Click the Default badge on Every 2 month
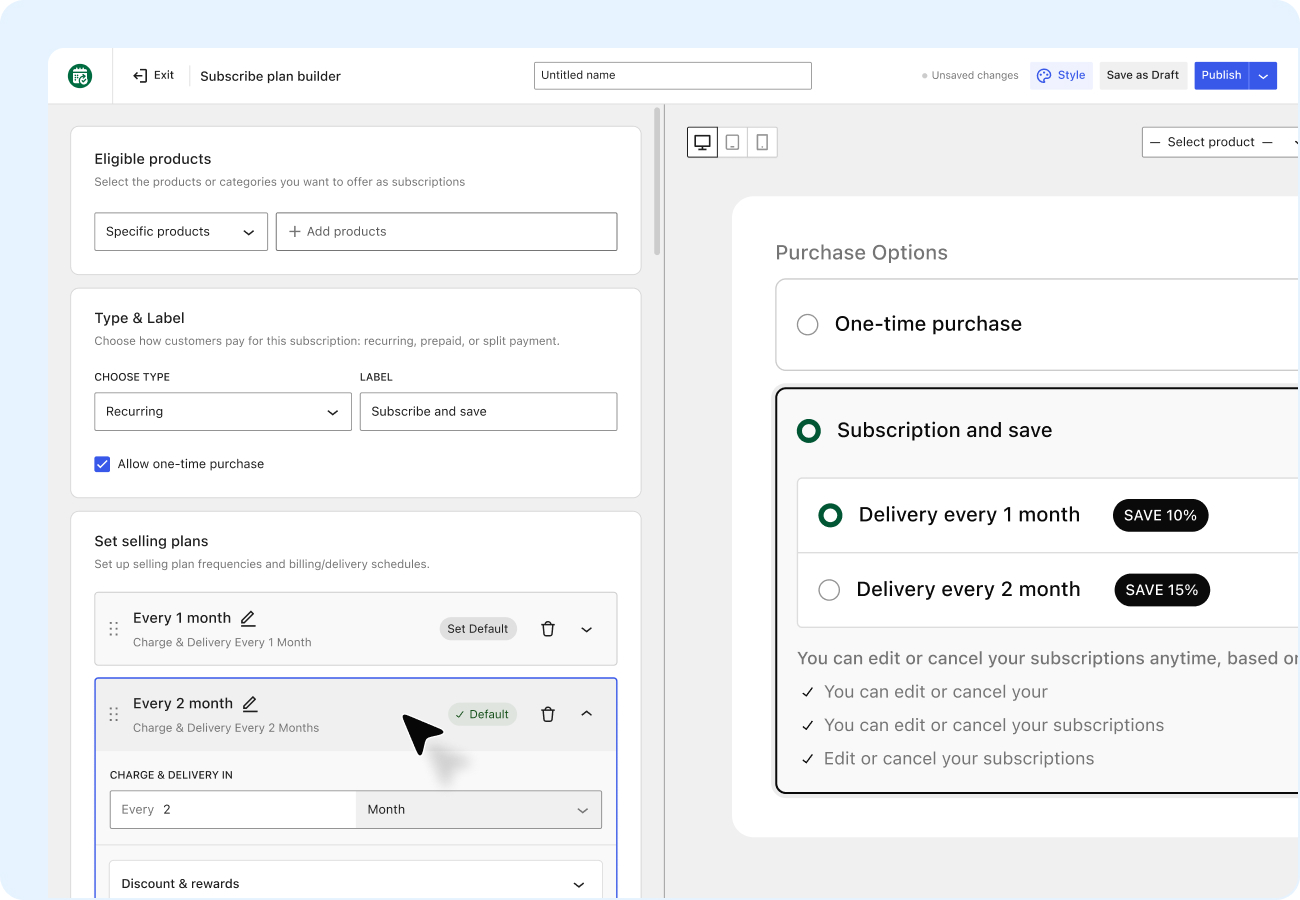Image resolution: width=1300 pixels, height=900 pixels. click(x=482, y=714)
